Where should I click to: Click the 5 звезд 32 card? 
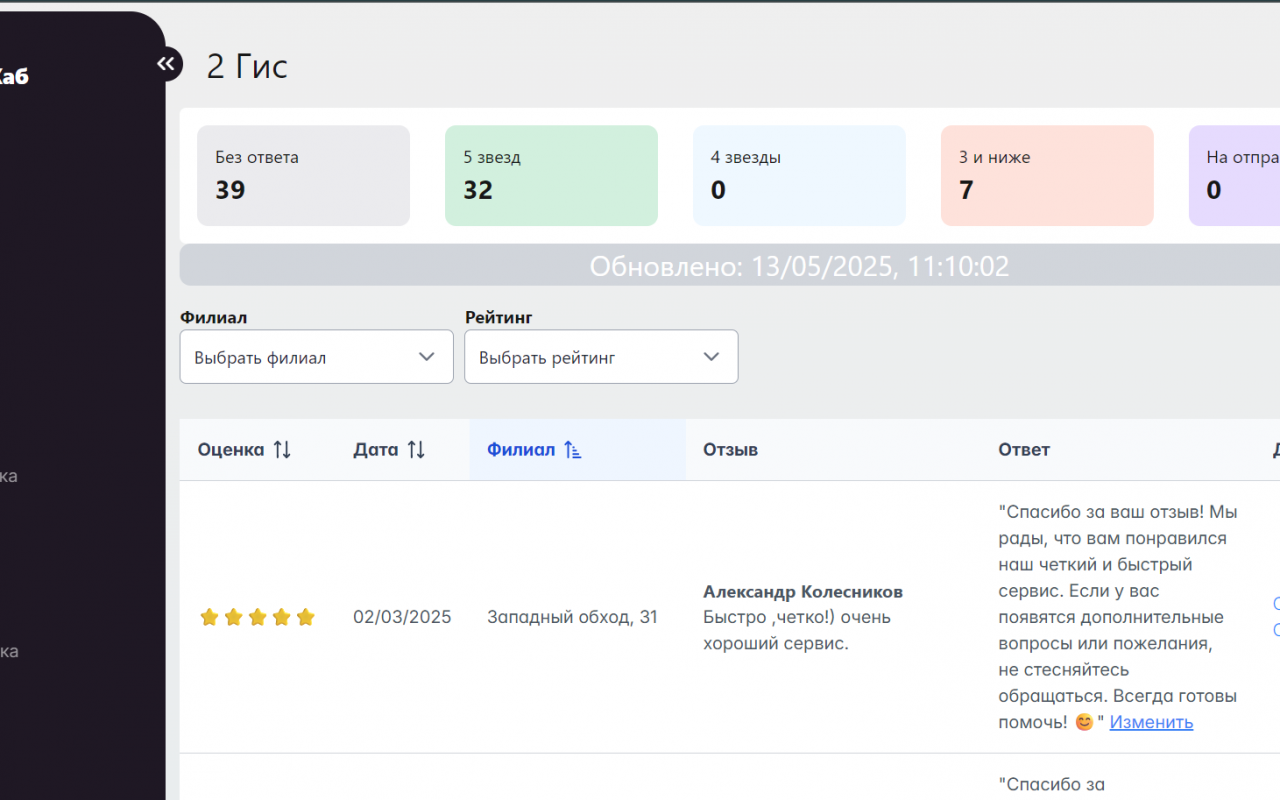pos(551,175)
